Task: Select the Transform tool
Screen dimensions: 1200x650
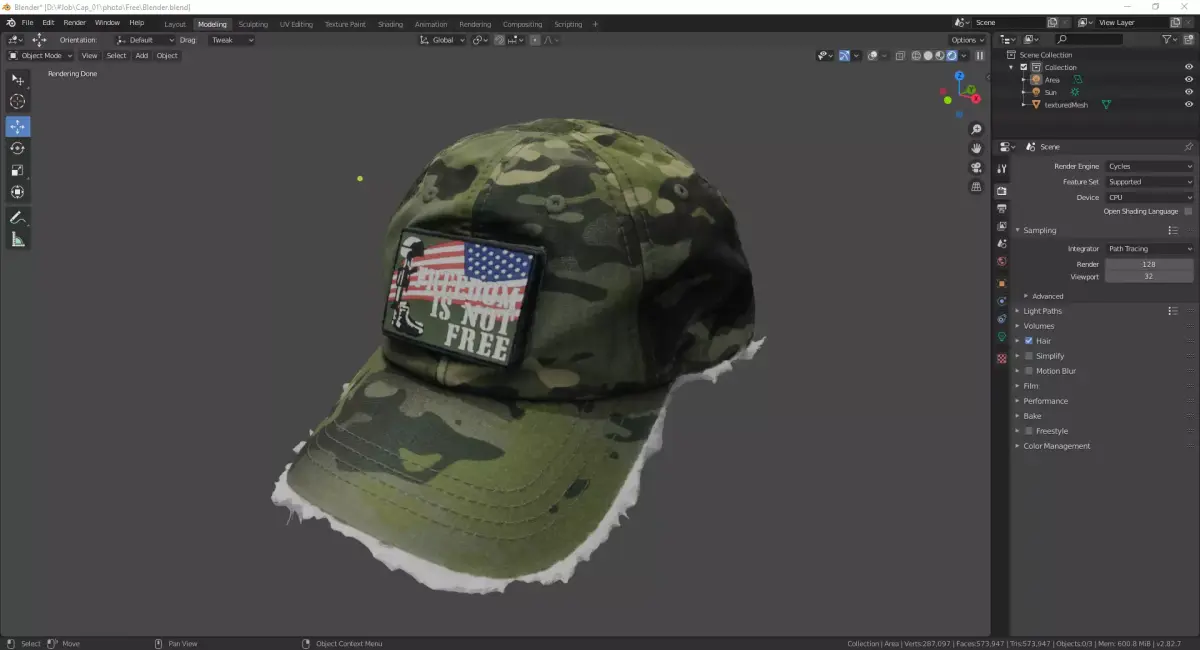Action: coord(18,192)
